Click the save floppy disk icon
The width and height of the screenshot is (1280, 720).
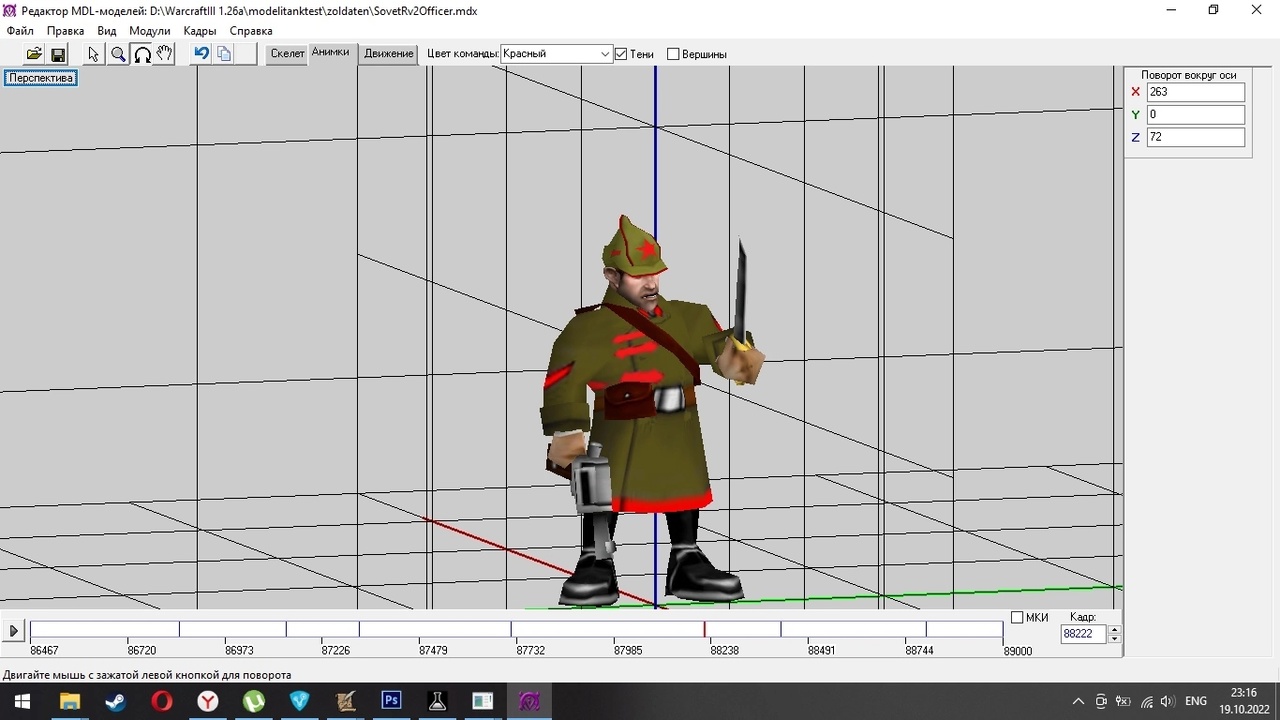58,54
